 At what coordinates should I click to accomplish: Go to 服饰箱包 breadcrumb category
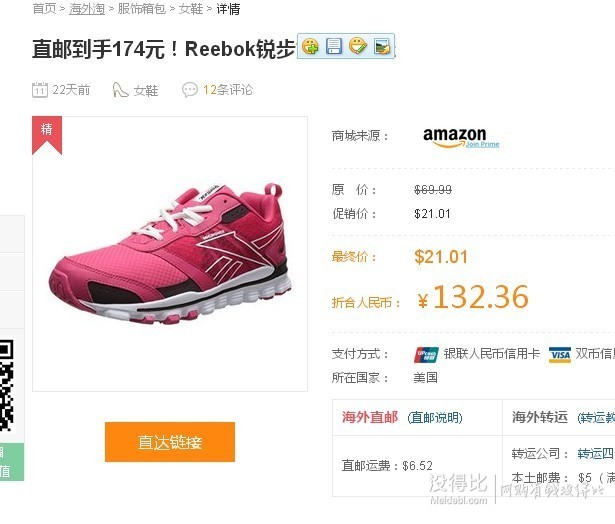(142, 9)
